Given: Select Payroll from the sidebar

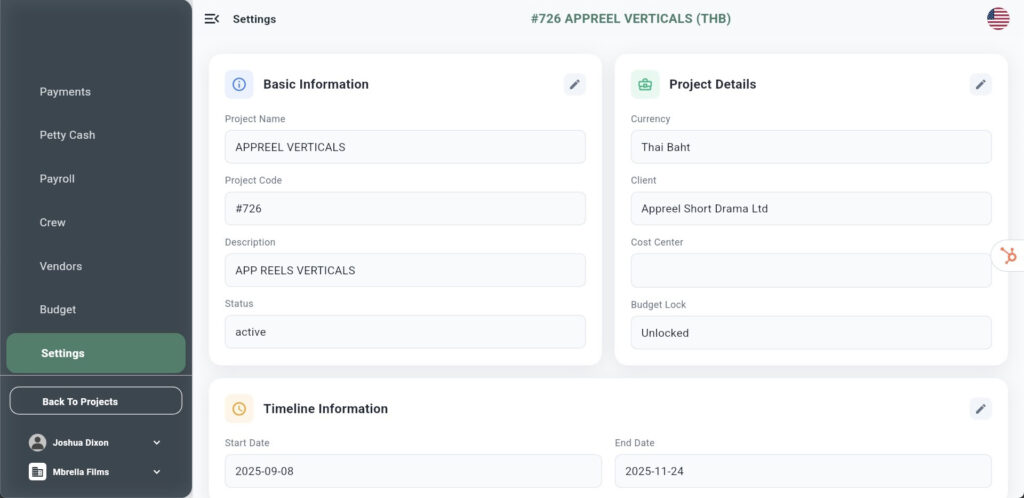Looking at the screenshot, I should 57,179.
